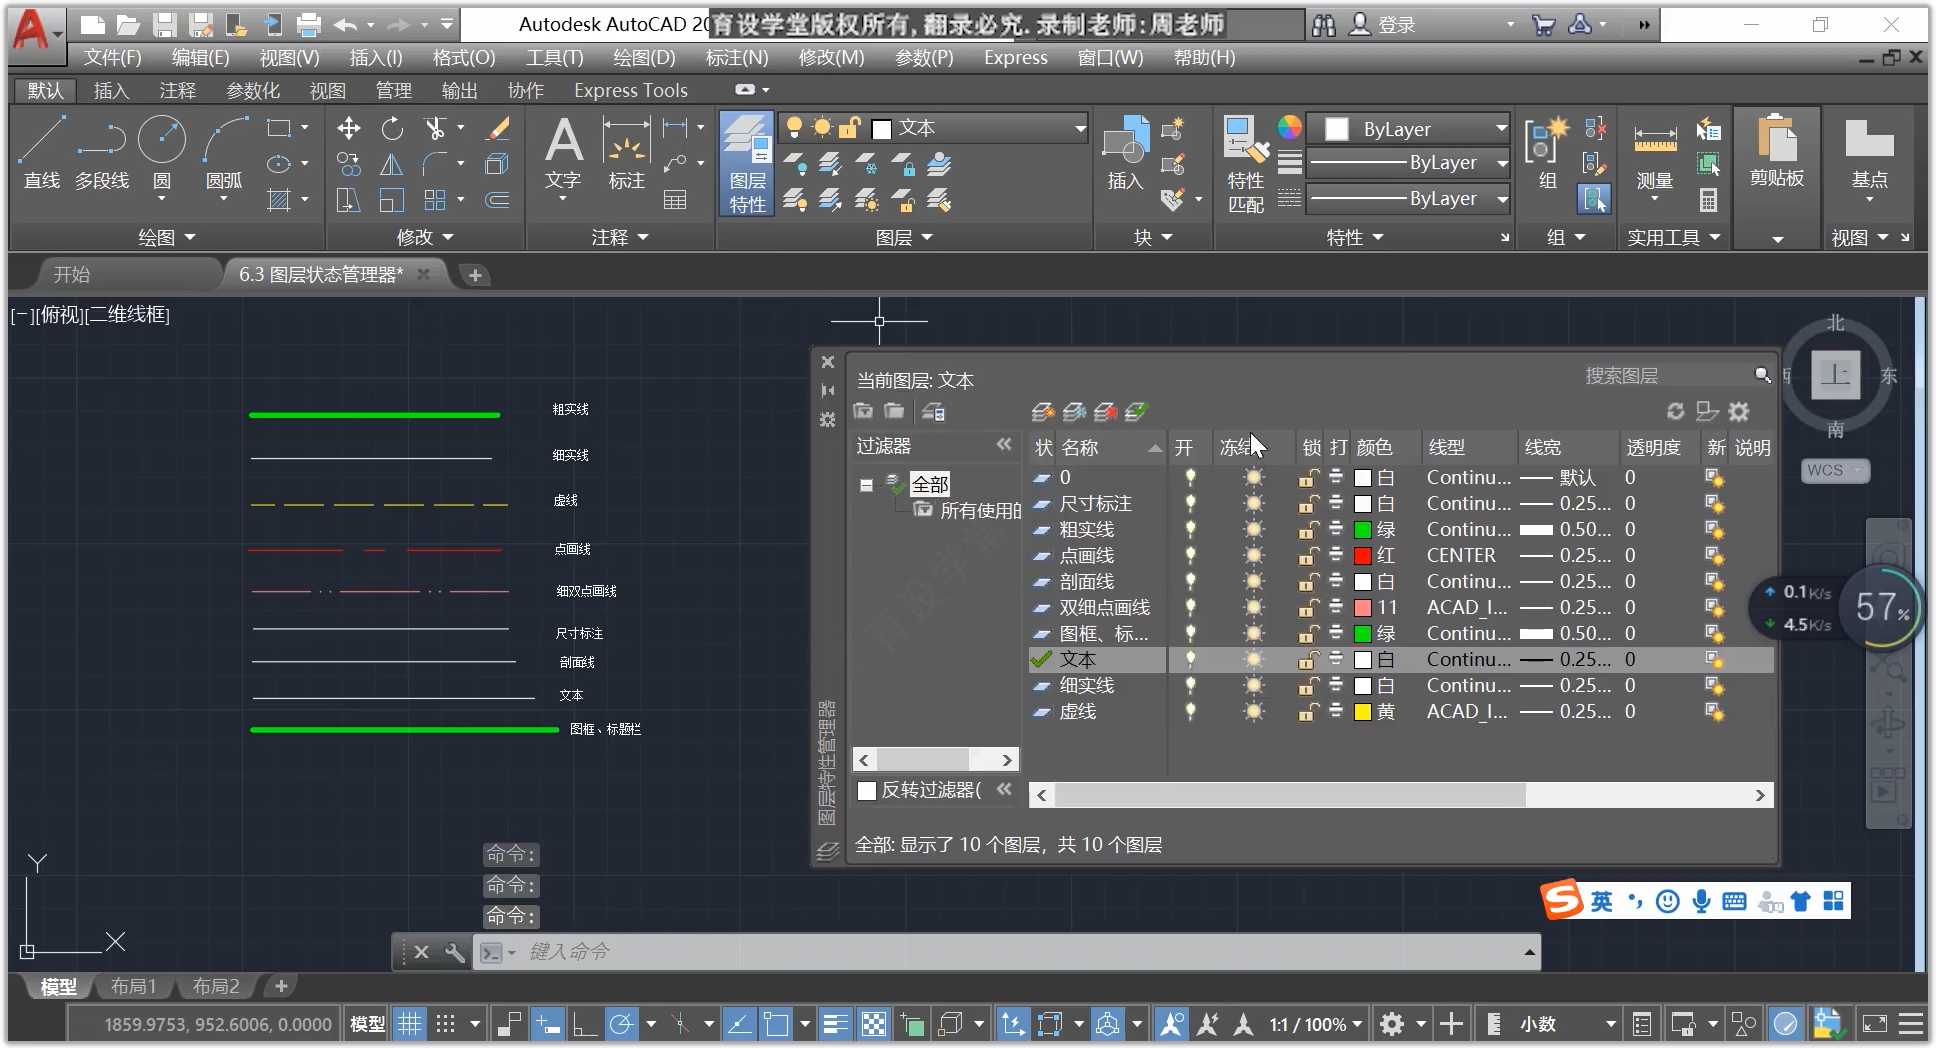Open the ByLayer linetype dropdown
This screenshot has height=1049, width=1936.
pos(1502,198)
